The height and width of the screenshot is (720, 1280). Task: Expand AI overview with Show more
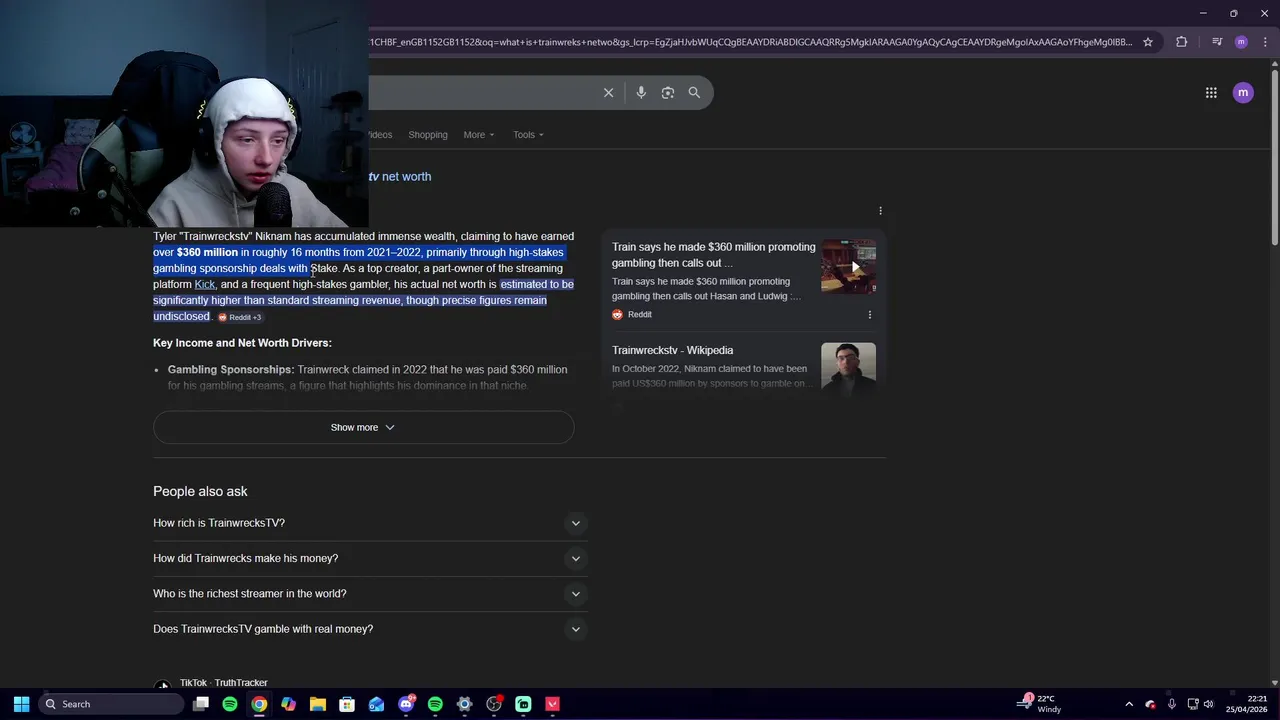(x=363, y=427)
